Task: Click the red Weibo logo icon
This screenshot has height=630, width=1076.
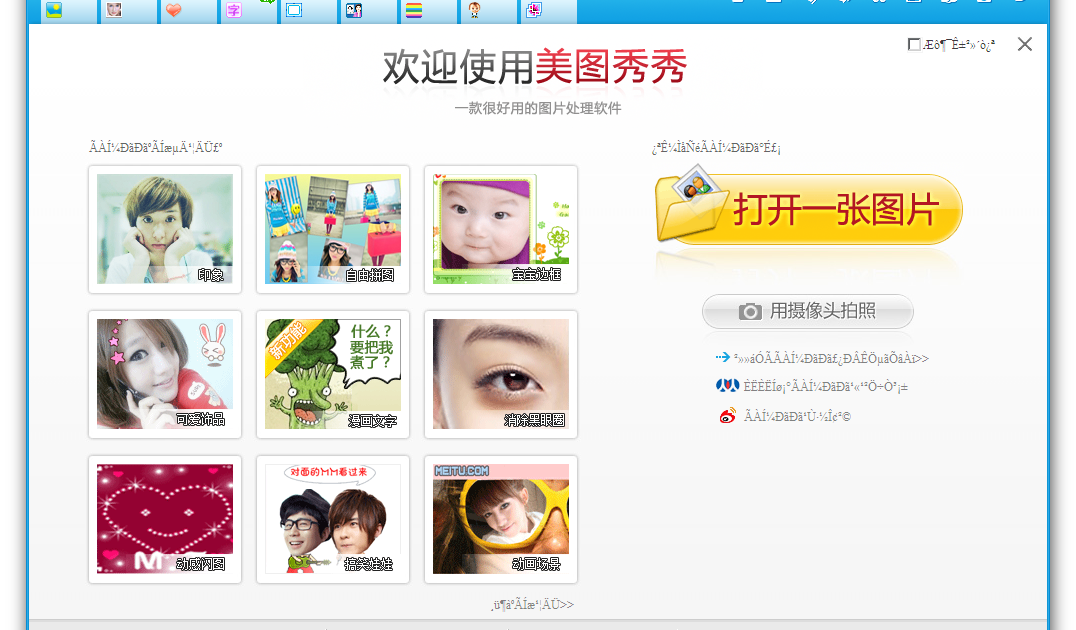Action: pos(727,416)
